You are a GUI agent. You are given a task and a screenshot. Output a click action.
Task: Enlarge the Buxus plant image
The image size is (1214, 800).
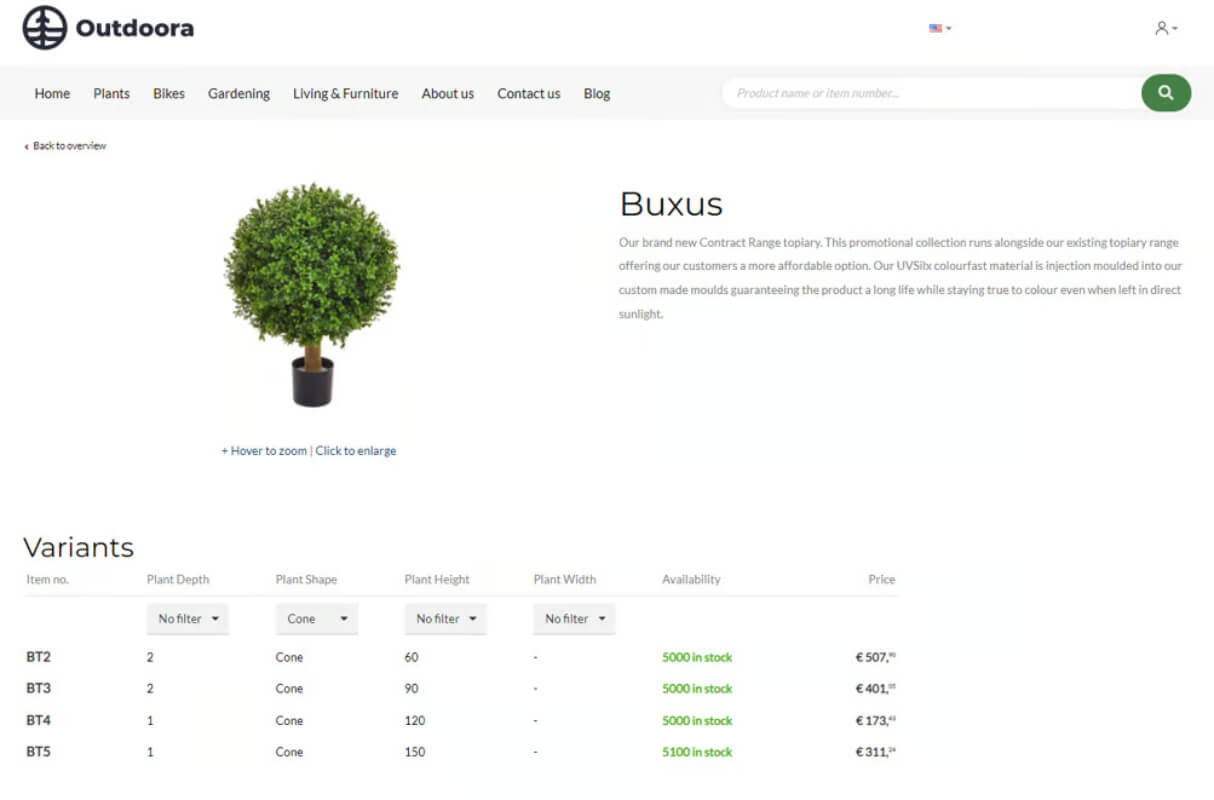(x=311, y=295)
